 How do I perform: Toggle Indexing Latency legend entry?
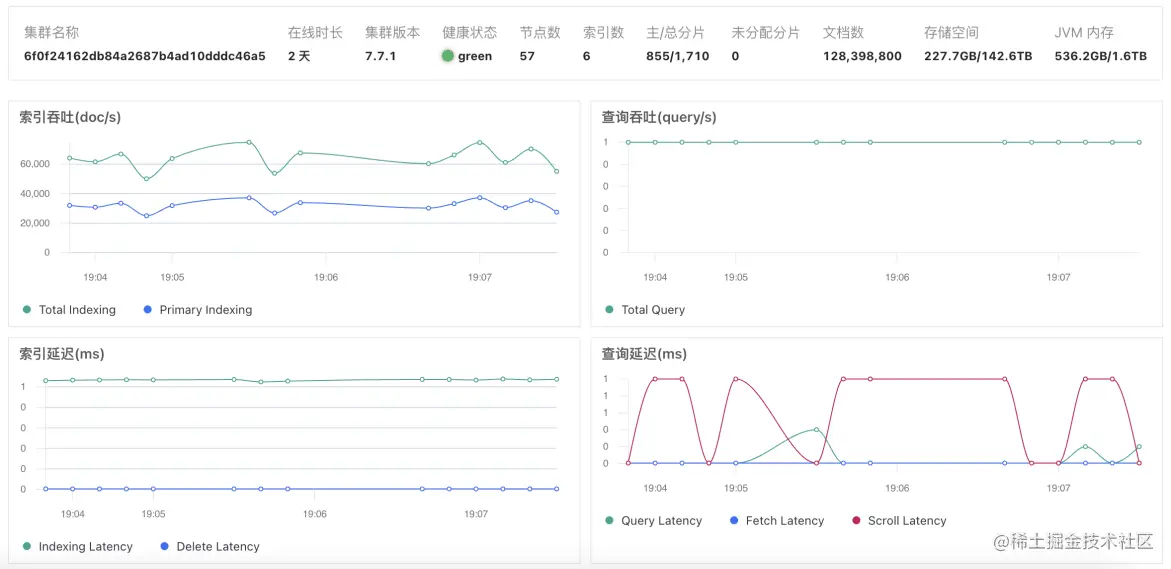coord(85,547)
